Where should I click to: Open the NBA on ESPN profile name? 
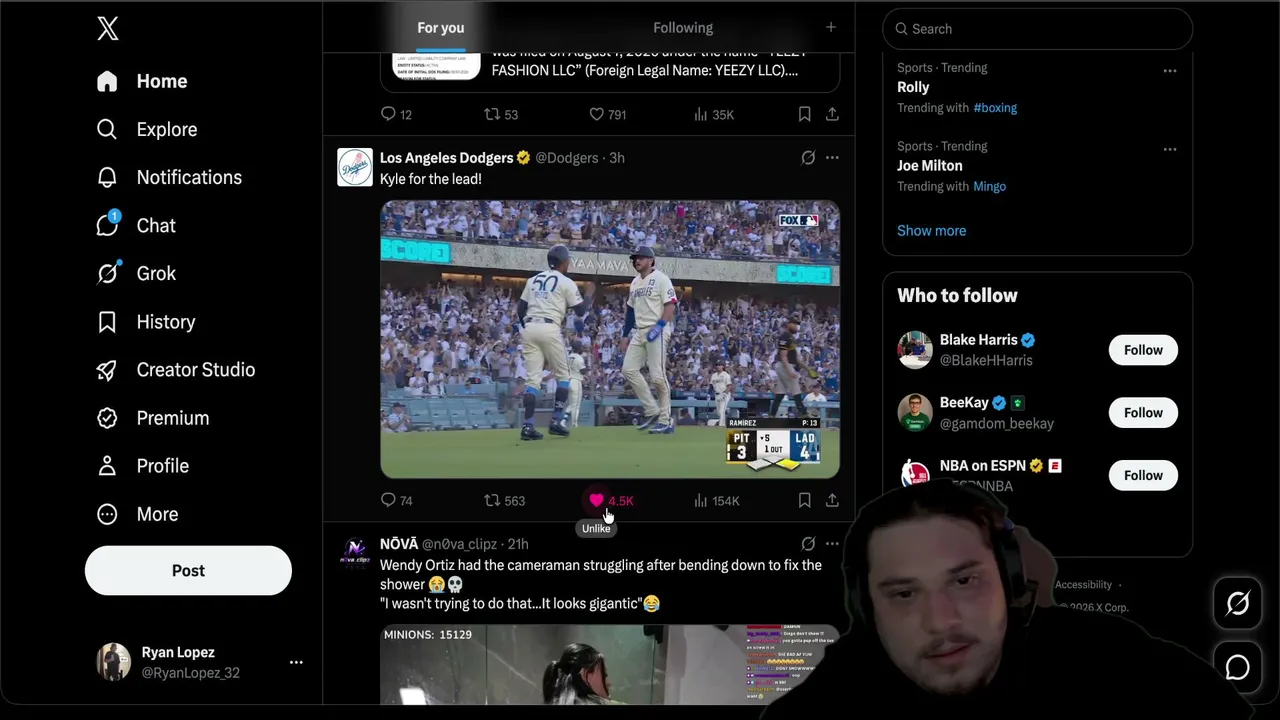pos(983,466)
